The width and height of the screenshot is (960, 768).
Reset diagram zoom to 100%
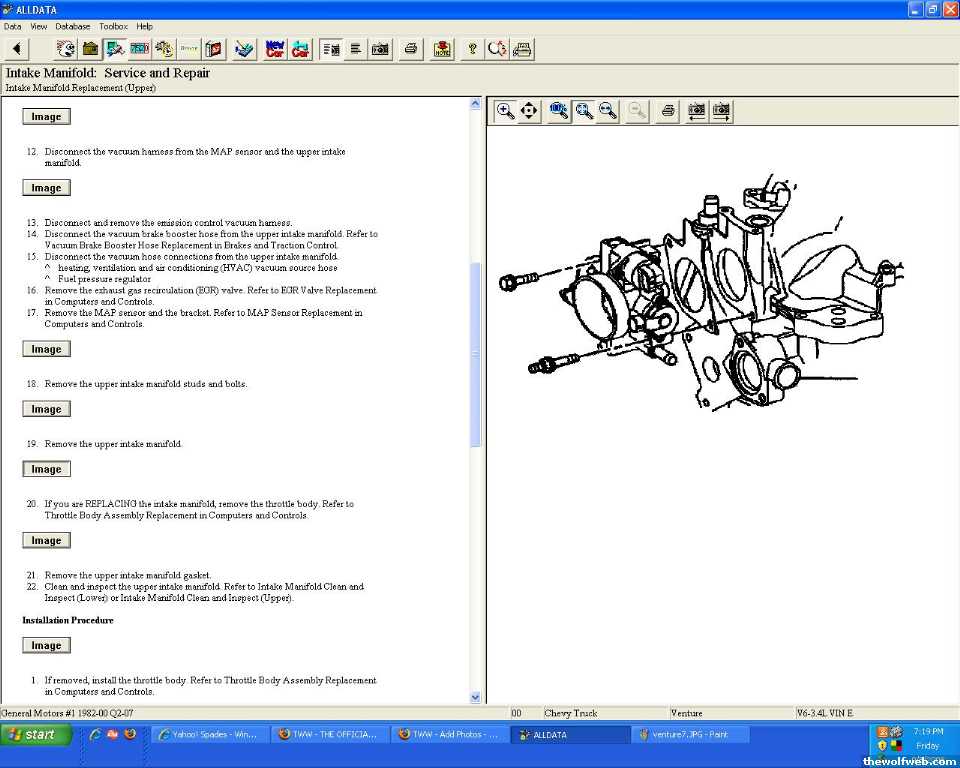coord(559,111)
